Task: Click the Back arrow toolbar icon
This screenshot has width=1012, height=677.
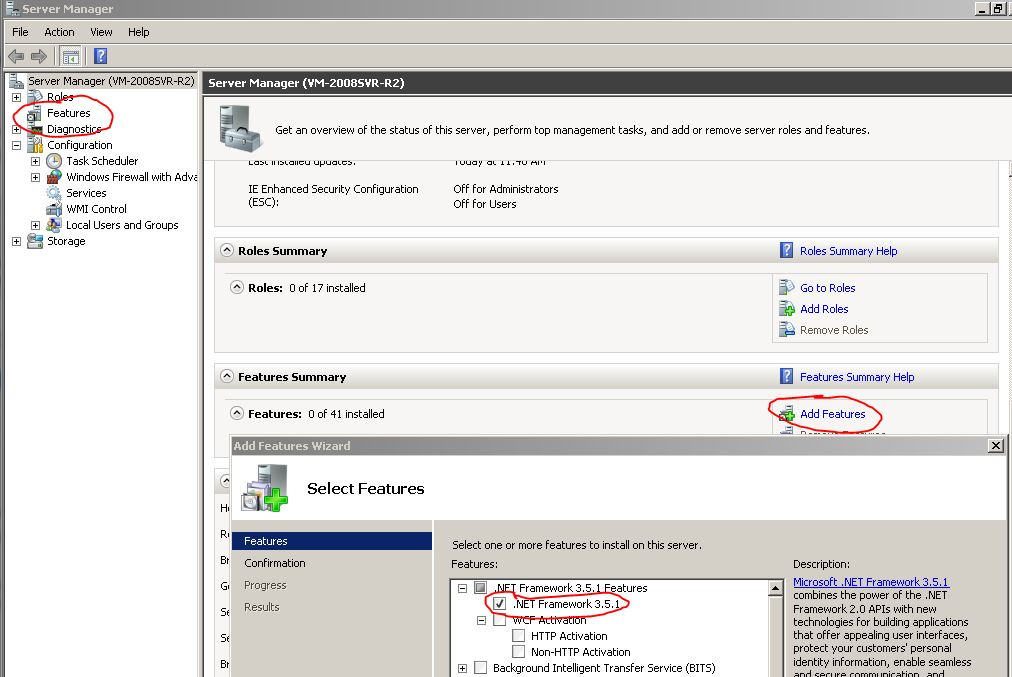Action: click(x=16, y=56)
